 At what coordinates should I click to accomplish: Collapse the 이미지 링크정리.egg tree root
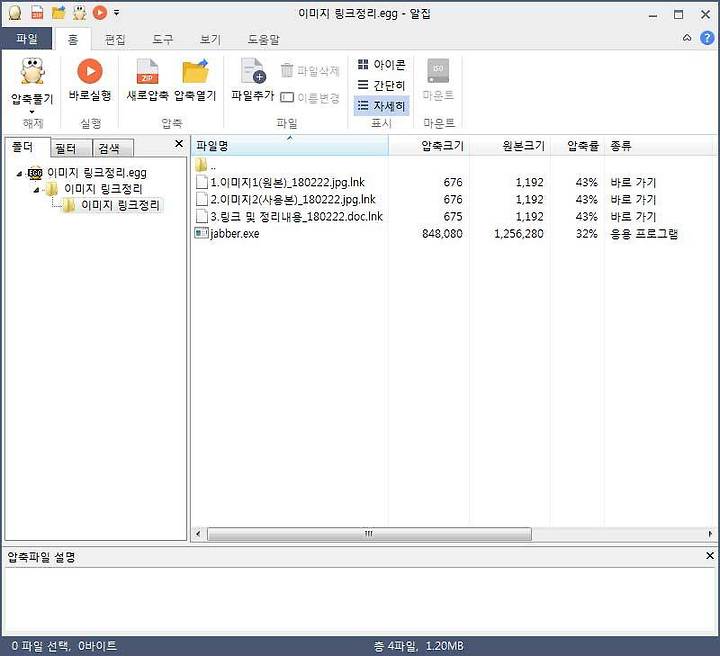click(19, 174)
